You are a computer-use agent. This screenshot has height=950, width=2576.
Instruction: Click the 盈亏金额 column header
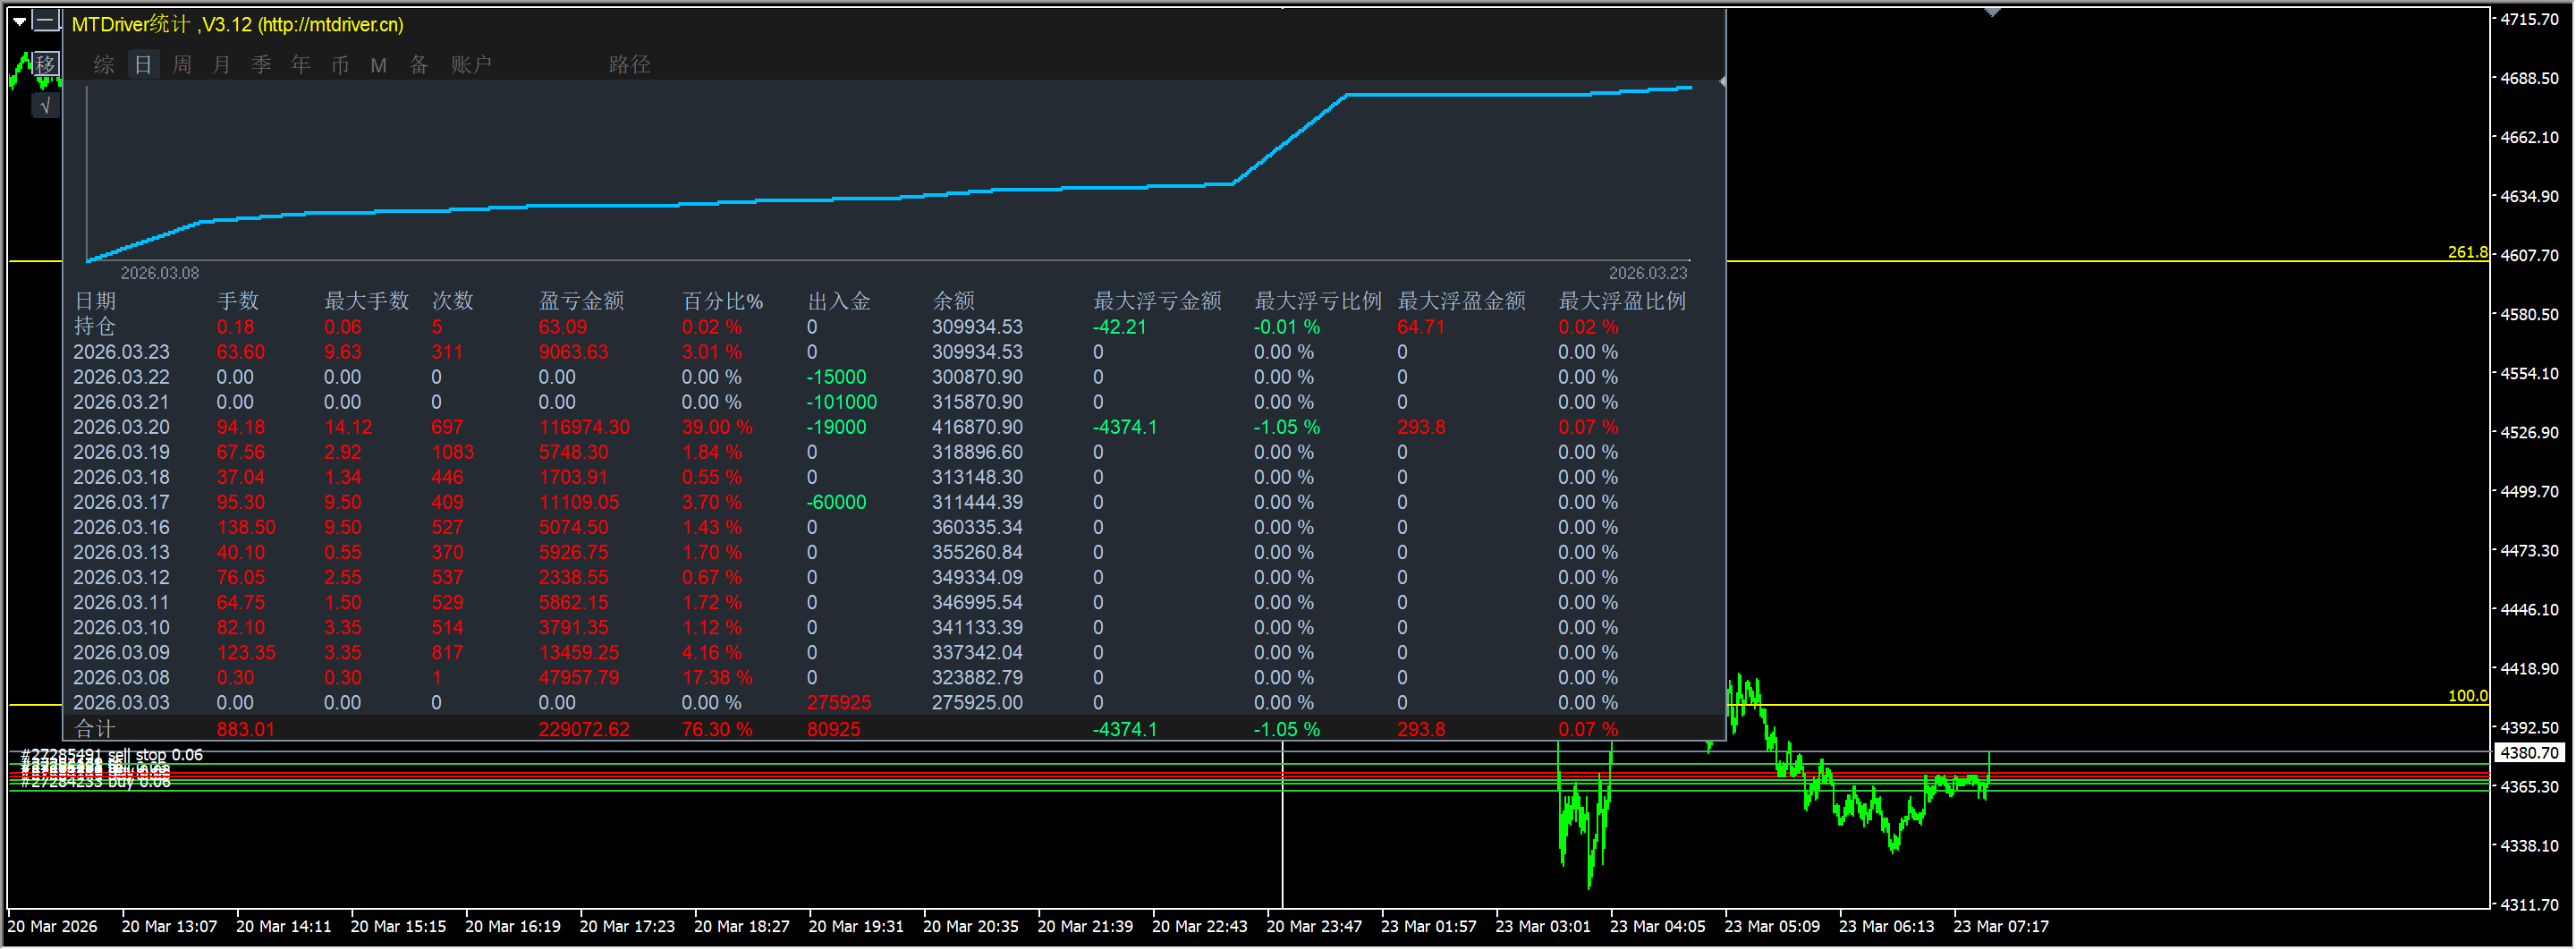pyautogui.click(x=582, y=301)
